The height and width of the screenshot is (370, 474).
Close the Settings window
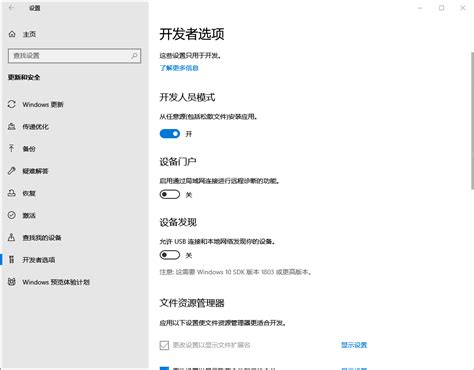(463, 8)
